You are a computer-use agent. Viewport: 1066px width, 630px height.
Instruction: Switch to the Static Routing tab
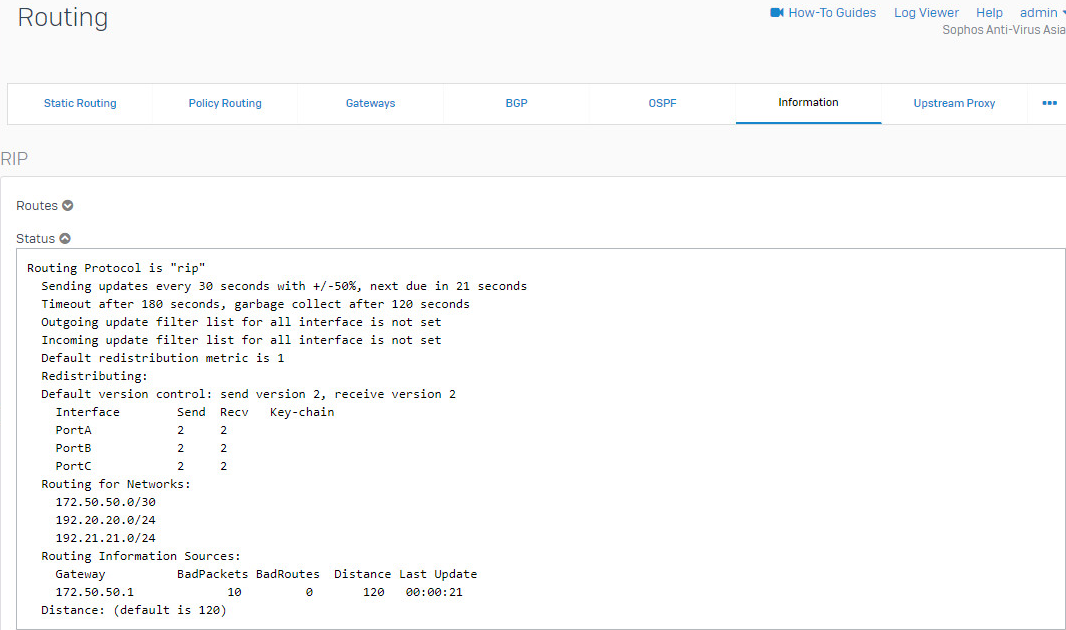80,103
